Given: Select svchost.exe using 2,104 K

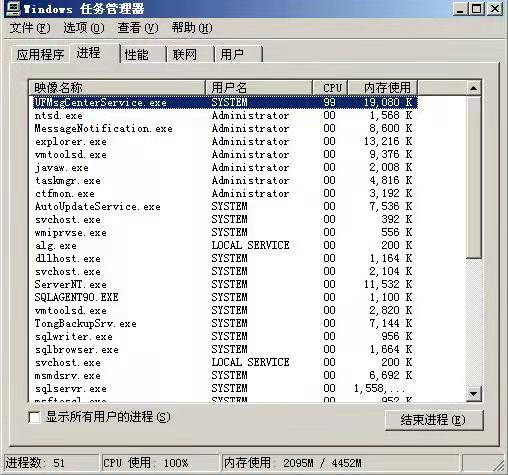Looking at the screenshot, I should (223, 271).
